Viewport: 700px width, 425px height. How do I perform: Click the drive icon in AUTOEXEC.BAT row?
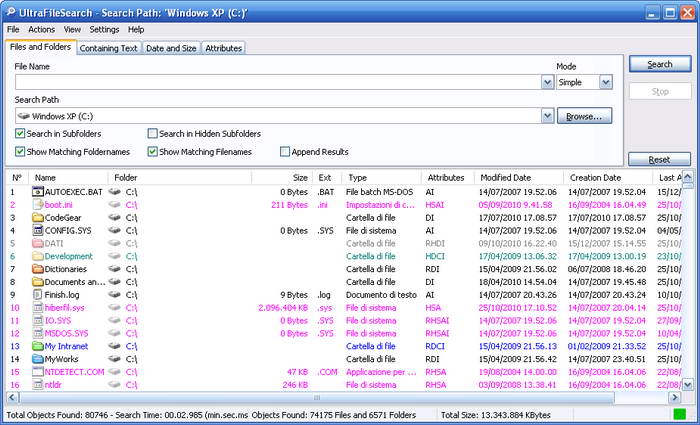115,192
